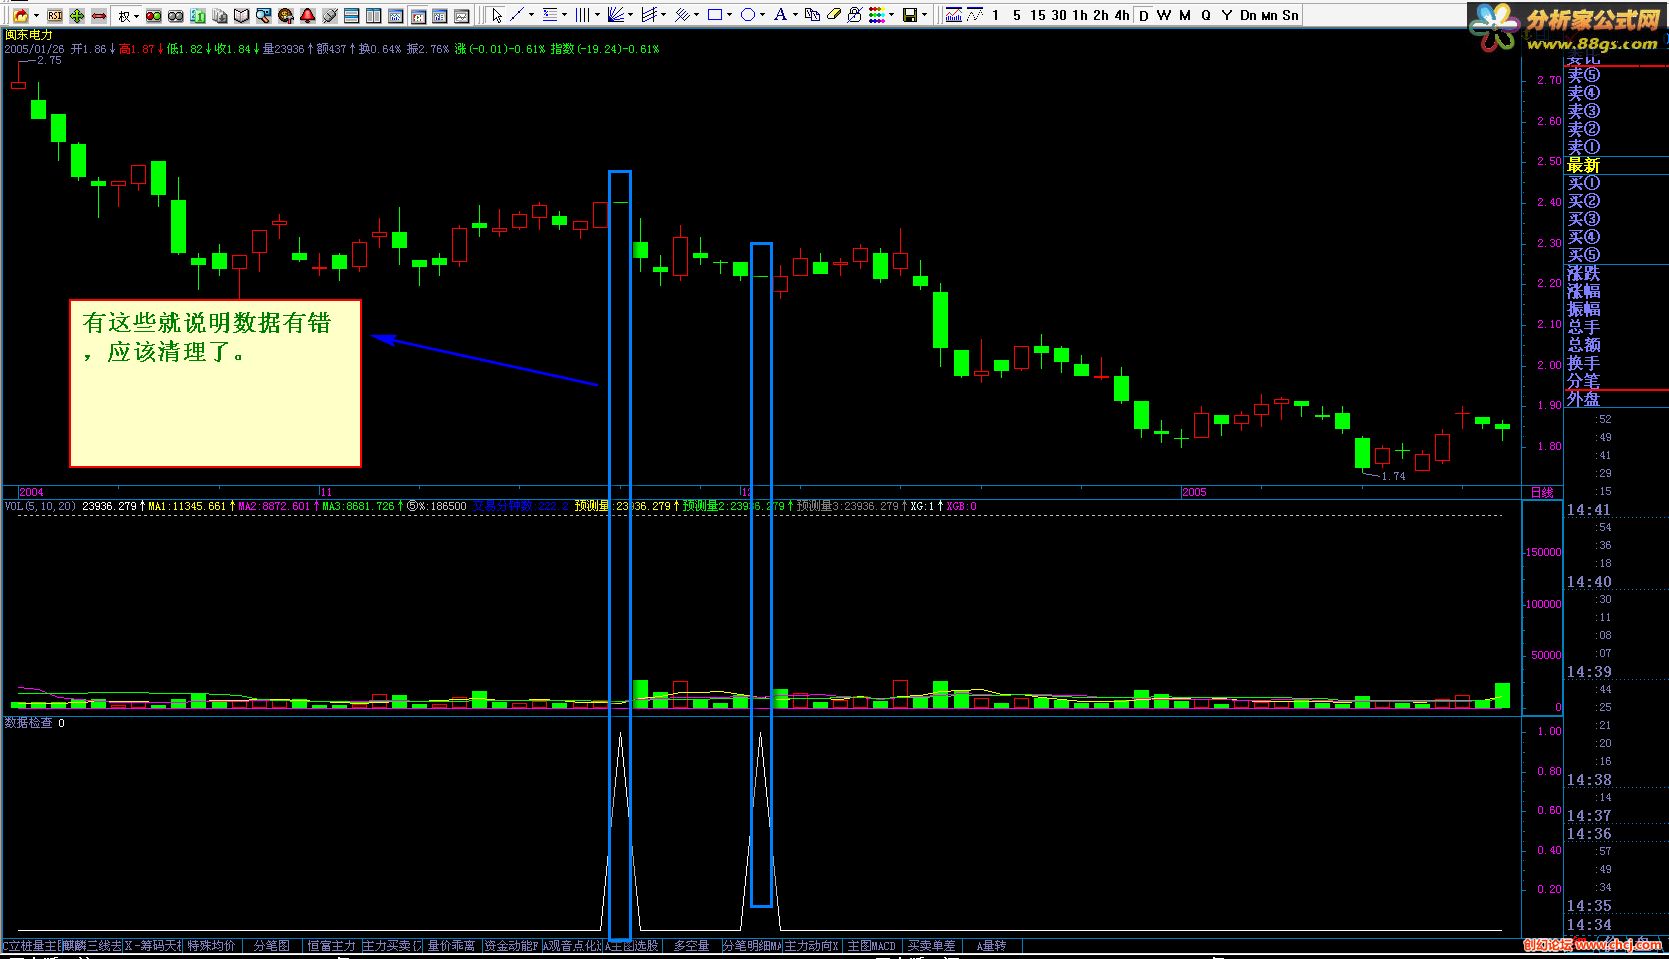Click the 日线 period label
This screenshot has width=1669, height=959.
1542,492
